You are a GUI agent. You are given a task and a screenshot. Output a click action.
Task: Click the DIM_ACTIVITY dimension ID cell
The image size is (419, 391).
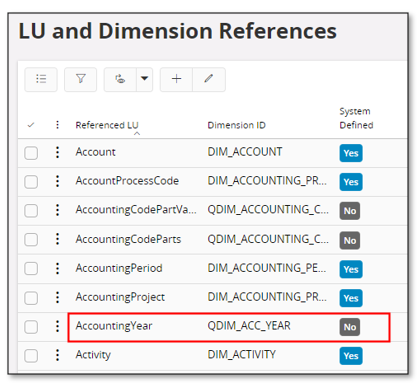click(x=242, y=354)
